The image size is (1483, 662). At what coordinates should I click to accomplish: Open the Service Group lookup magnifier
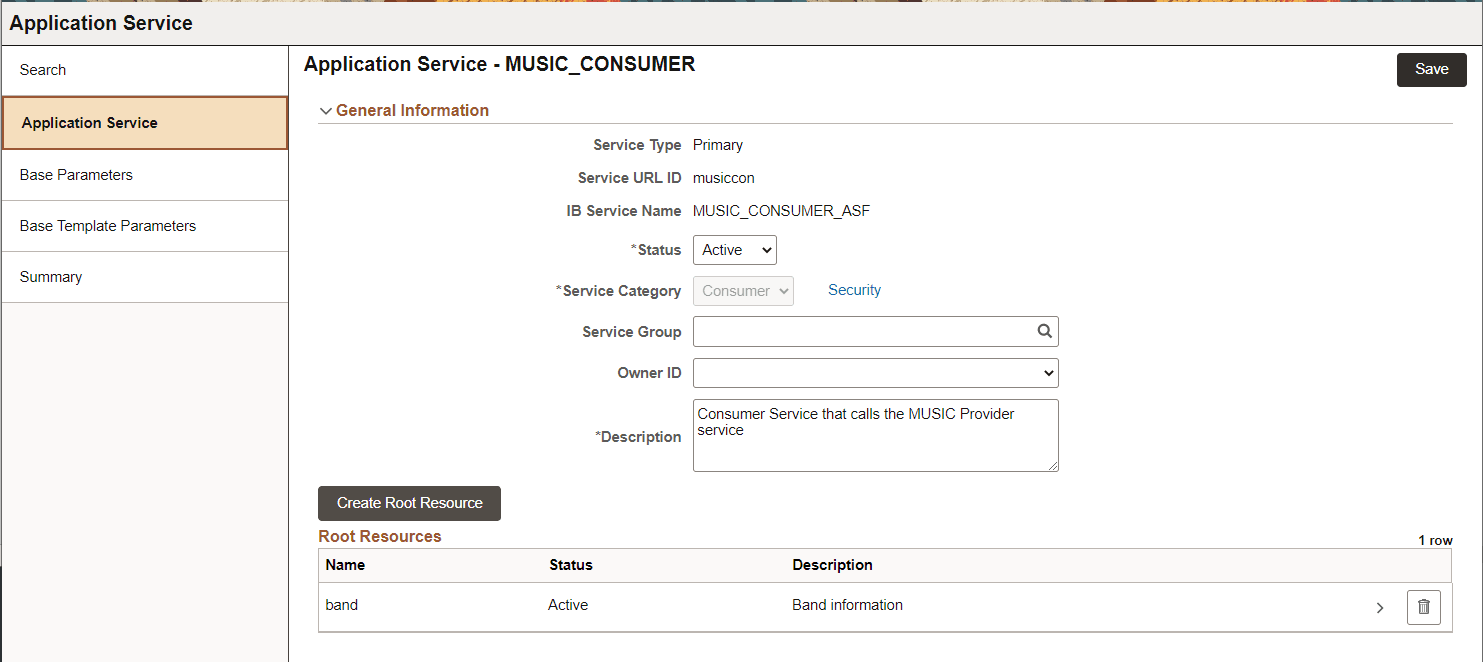click(1044, 331)
